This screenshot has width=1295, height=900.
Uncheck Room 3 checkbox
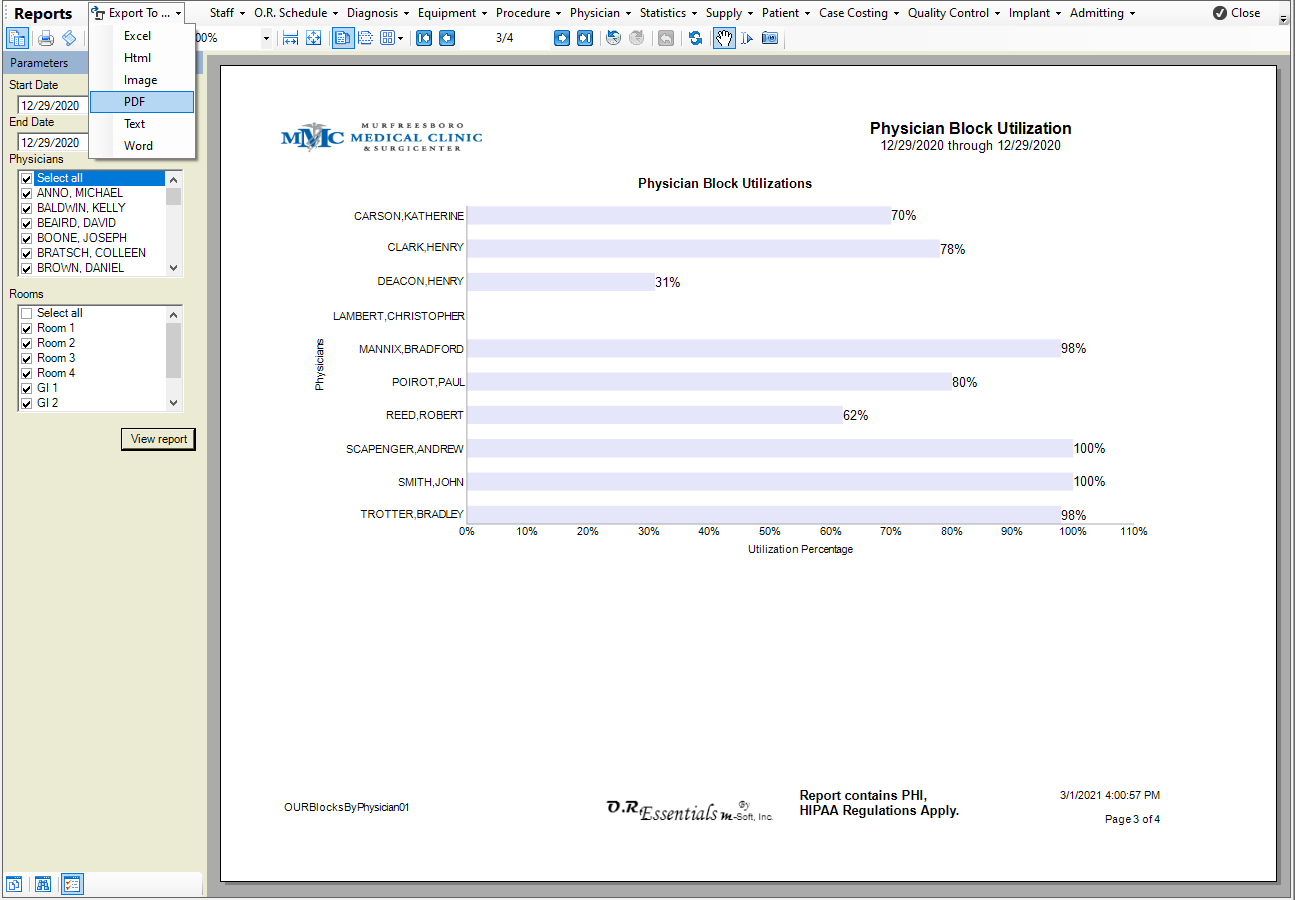tap(27, 358)
